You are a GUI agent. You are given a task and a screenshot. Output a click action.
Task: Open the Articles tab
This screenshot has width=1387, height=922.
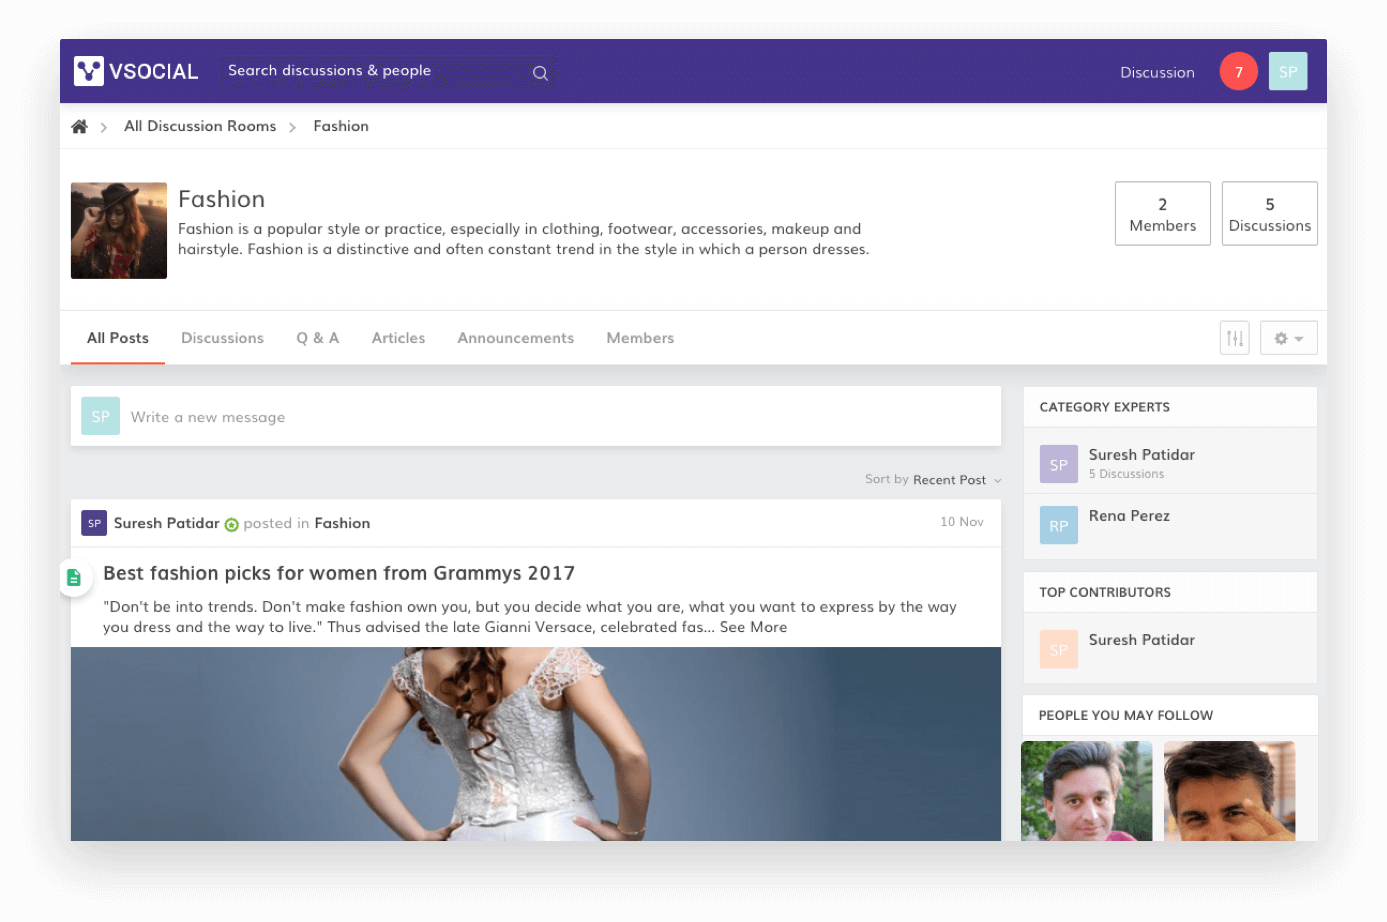coord(398,338)
